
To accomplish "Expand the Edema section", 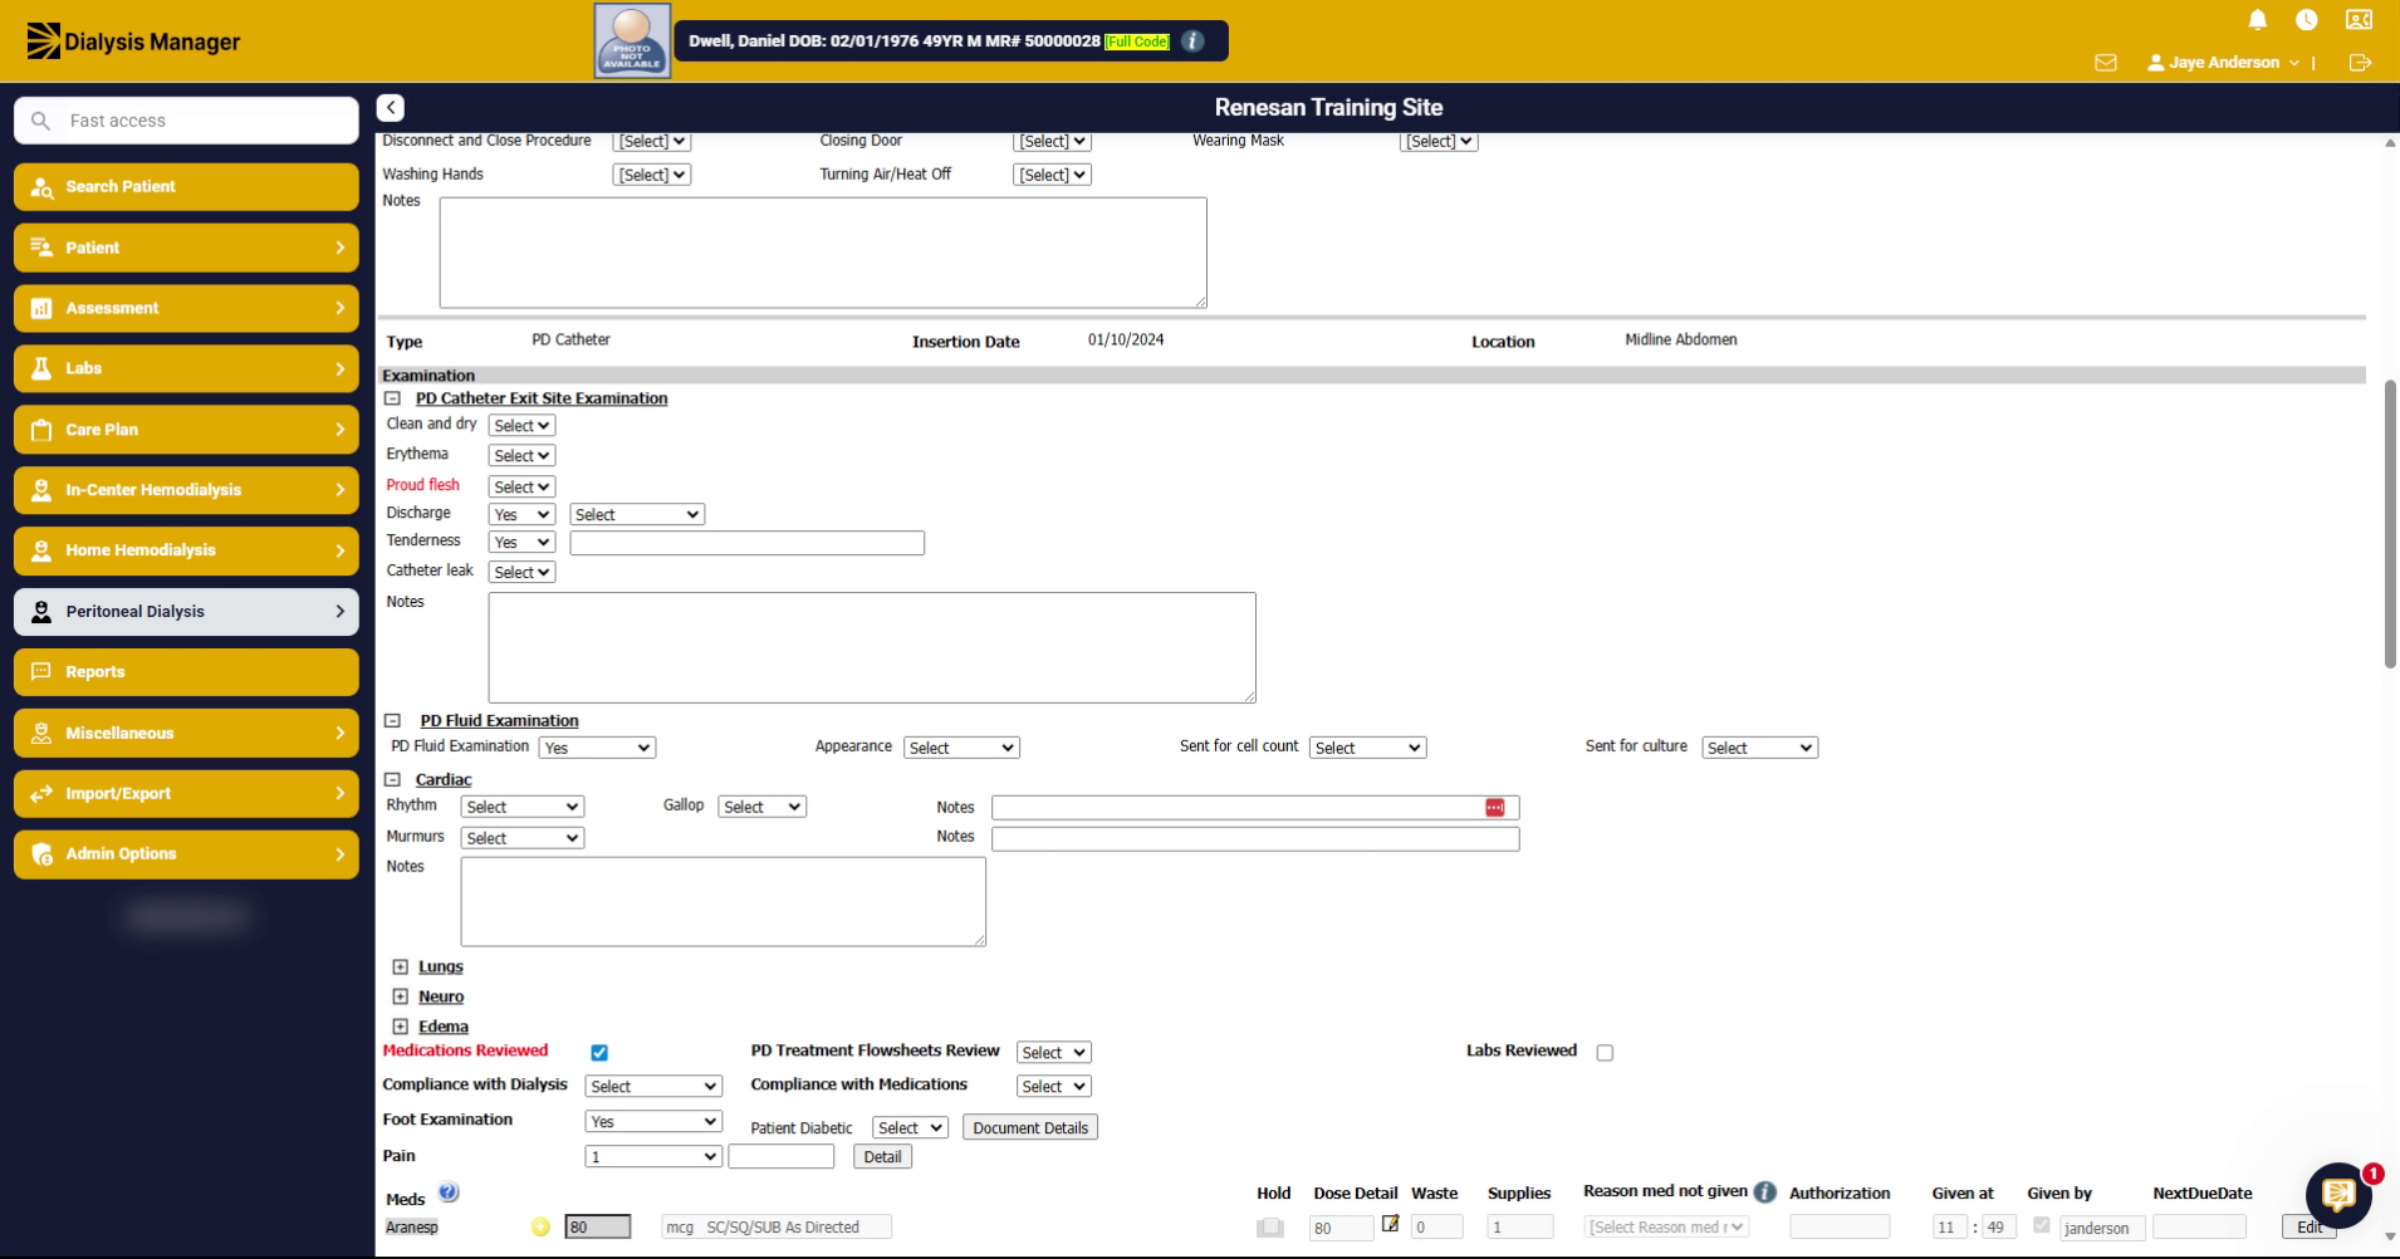I will tap(400, 1026).
